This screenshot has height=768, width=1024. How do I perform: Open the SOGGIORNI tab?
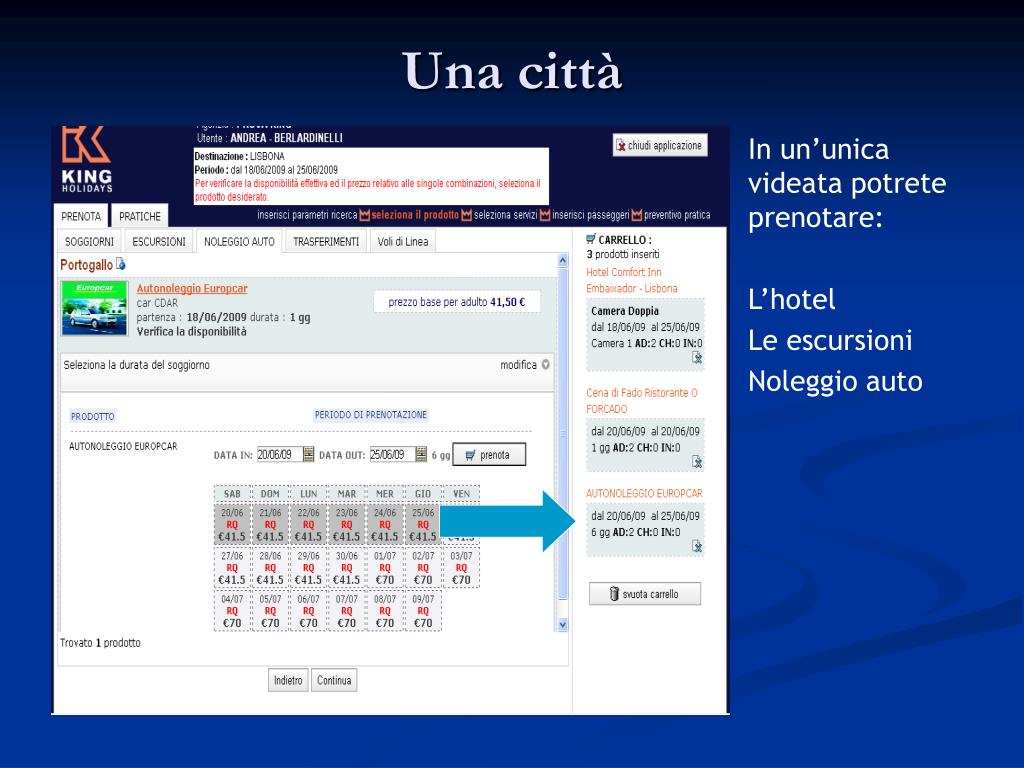point(89,242)
